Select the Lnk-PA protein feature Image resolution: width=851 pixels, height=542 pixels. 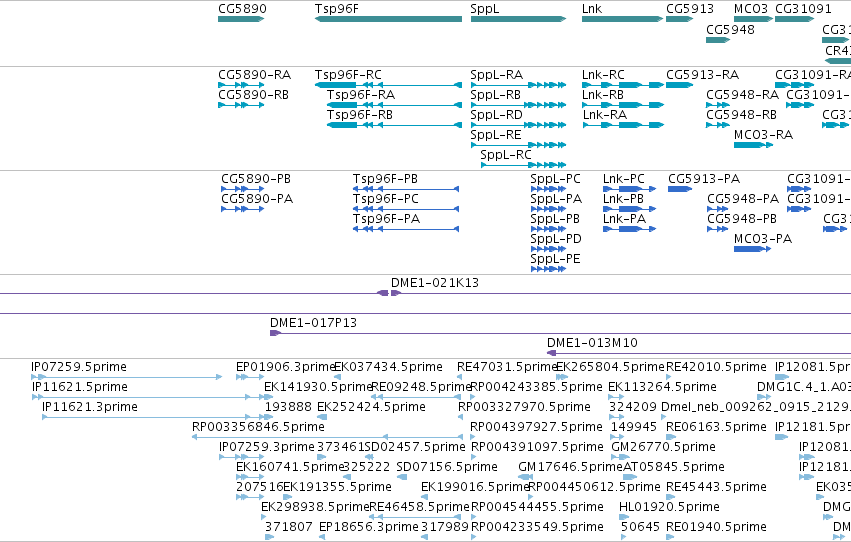pos(630,229)
